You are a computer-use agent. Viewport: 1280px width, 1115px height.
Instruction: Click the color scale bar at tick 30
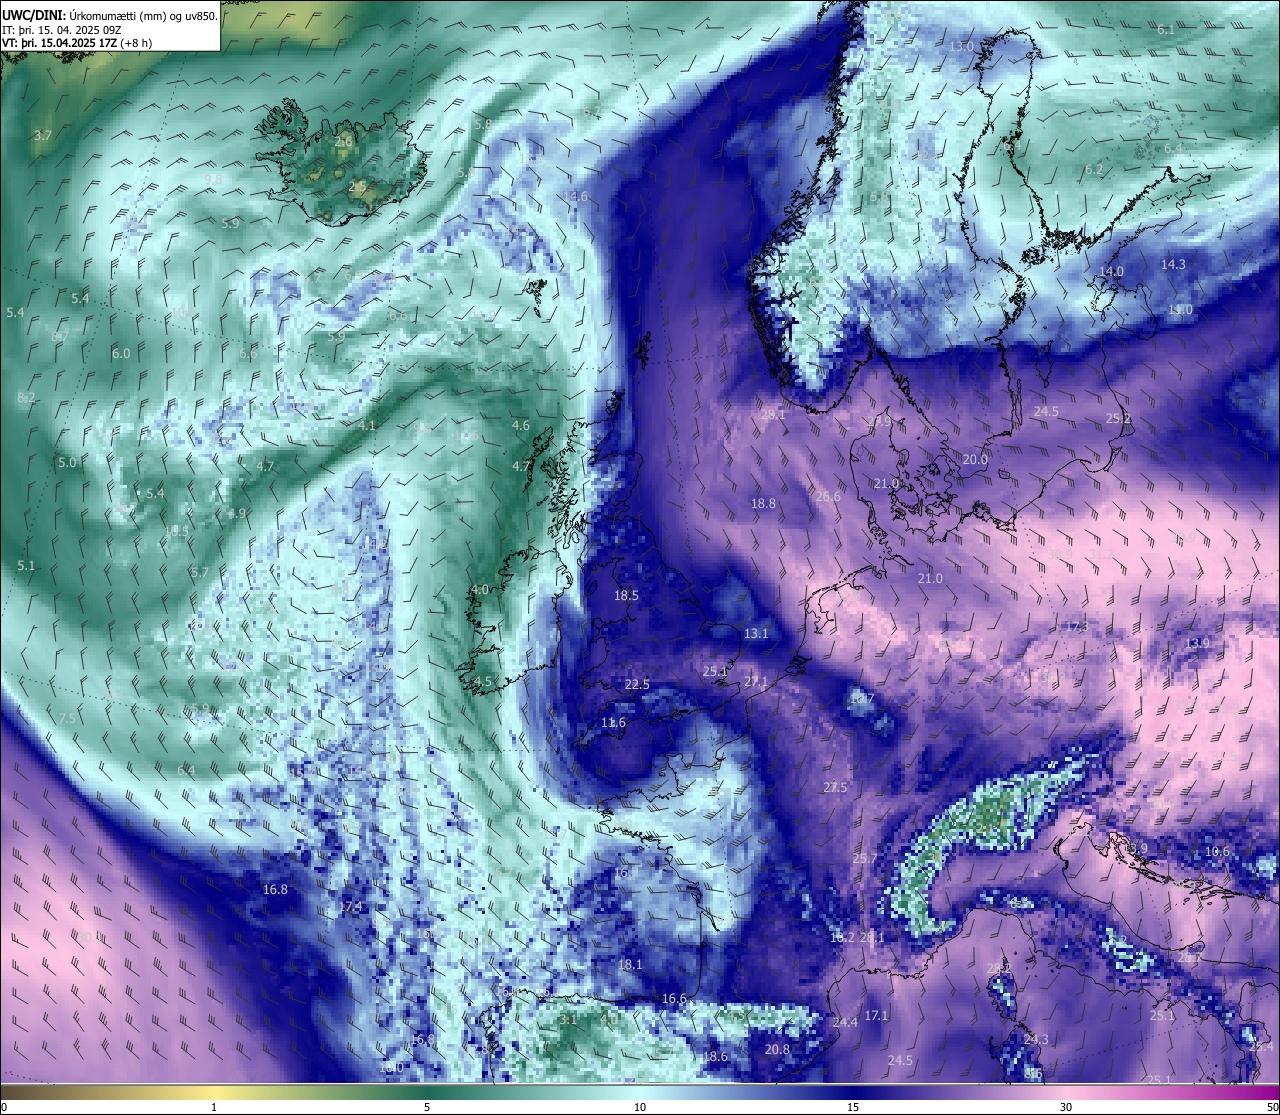1066,1093
